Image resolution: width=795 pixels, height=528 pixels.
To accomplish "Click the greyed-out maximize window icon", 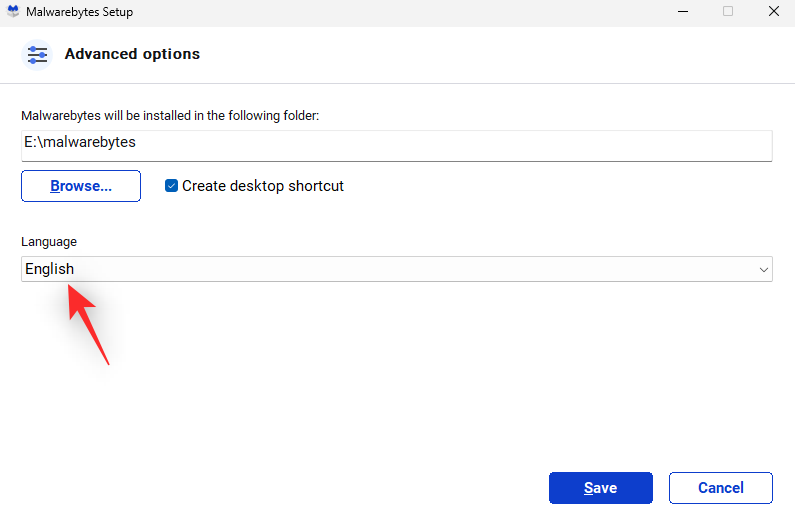I will point(728,12).
